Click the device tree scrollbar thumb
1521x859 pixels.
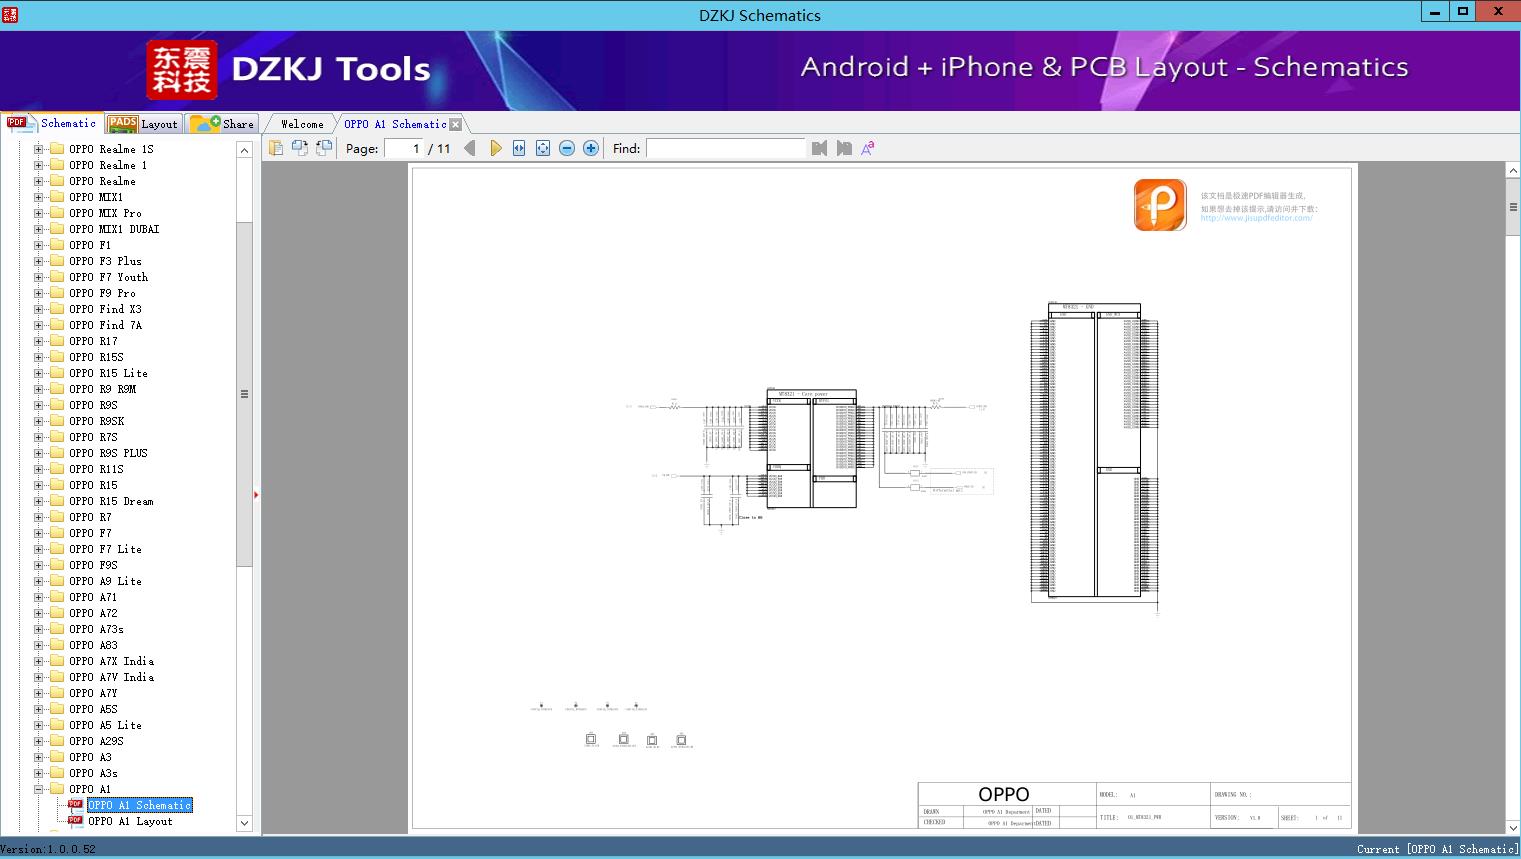click(244, 394)
